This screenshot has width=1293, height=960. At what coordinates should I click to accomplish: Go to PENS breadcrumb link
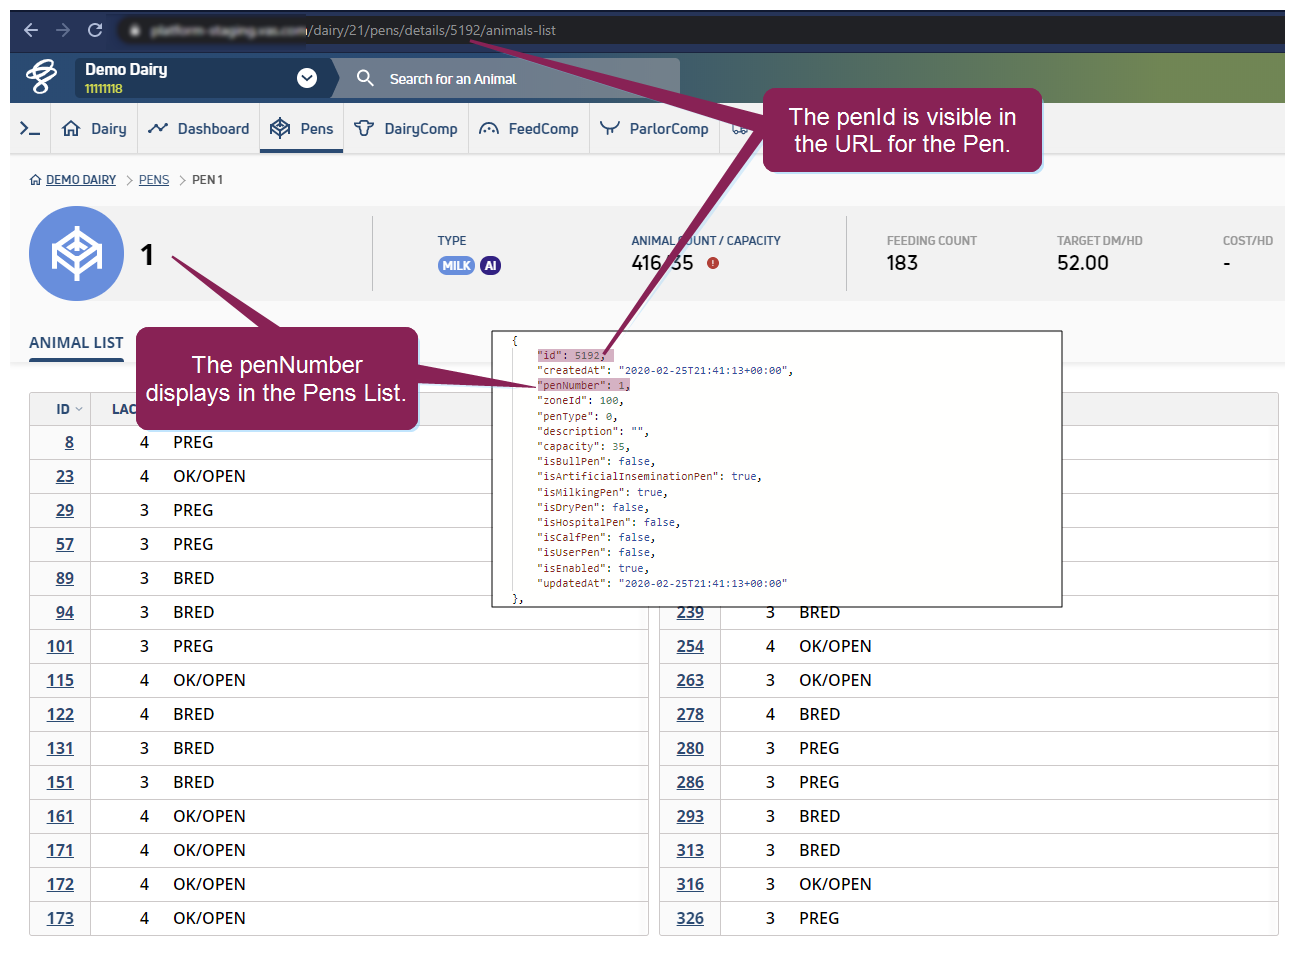pos(154,180)
